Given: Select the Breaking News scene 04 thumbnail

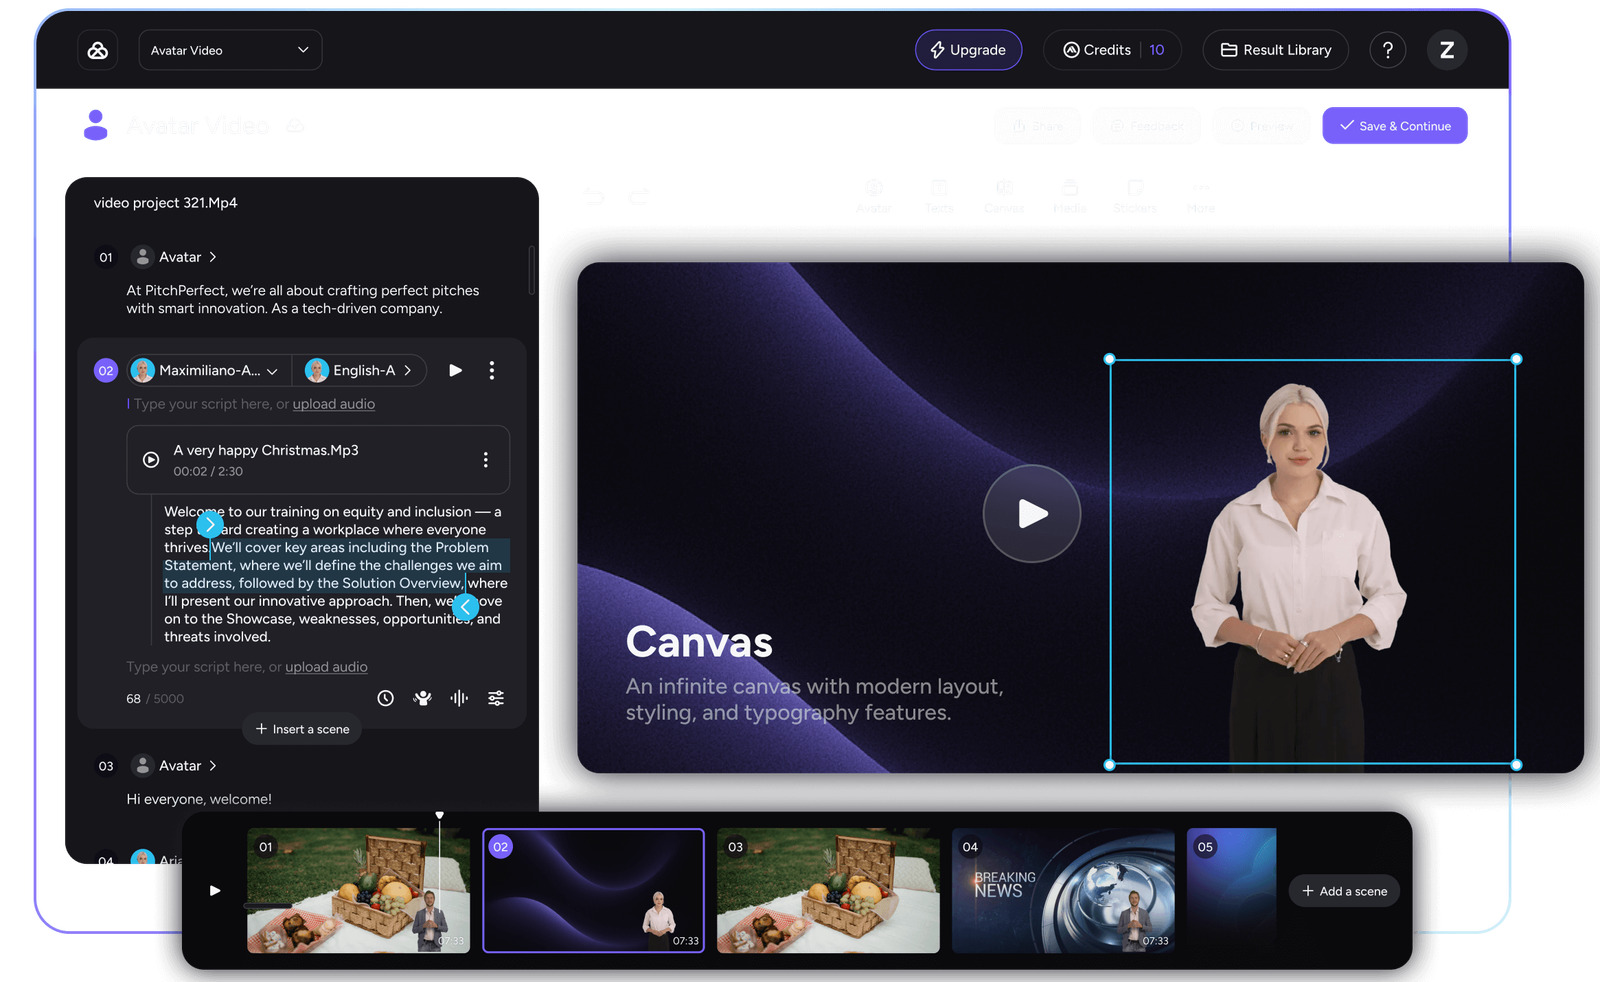Looking at the screenshot, I should point(1062,890).
